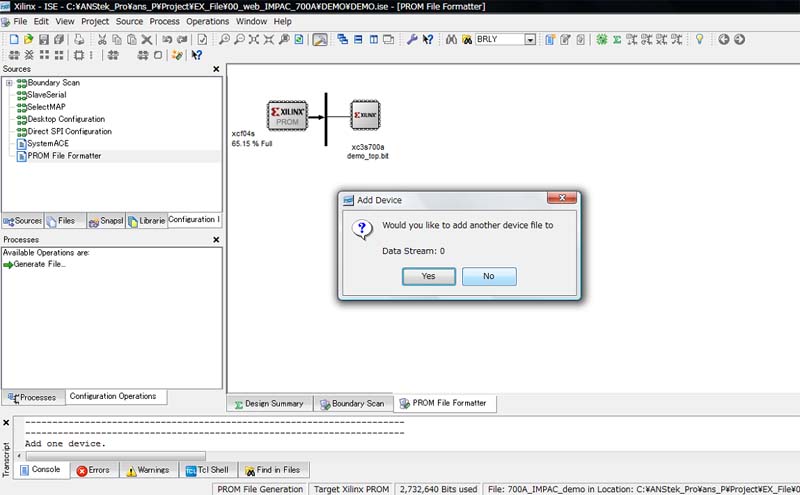This screenshot has height=495, width=800.
Task: Click the Xilinx PROM device chip
Action: 287,116
